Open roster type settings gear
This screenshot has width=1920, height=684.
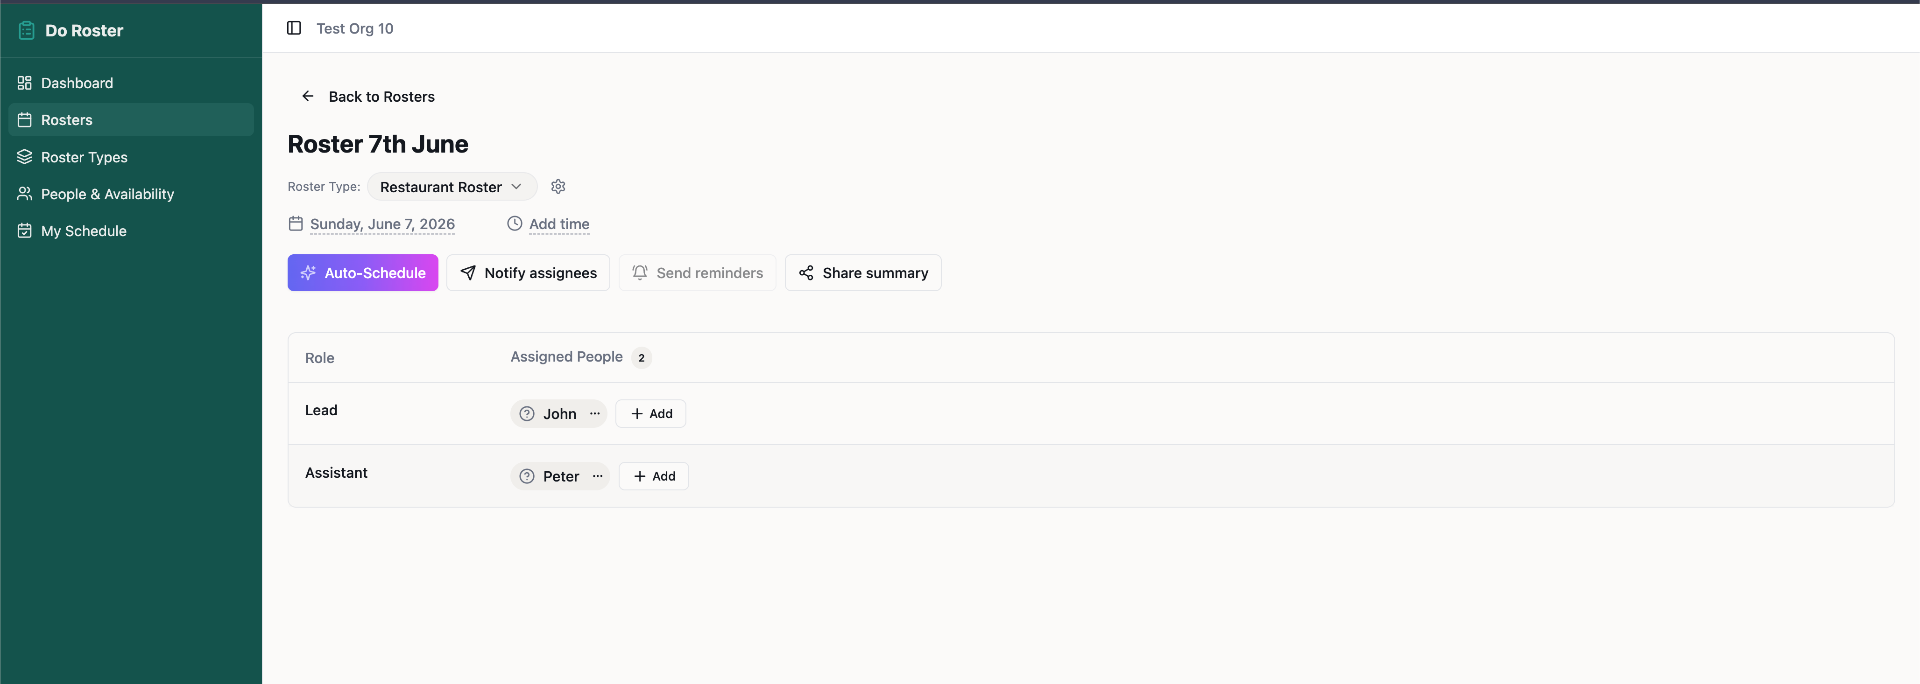[x=558, y=187]
